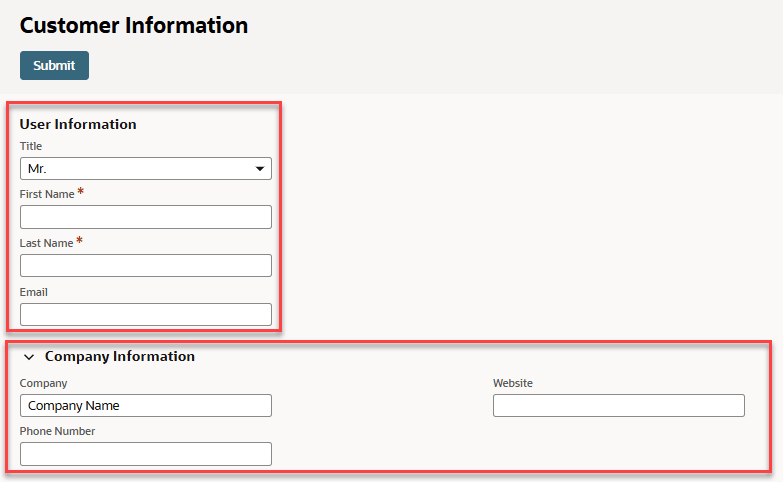Click the Email field label

pos(34,292)
